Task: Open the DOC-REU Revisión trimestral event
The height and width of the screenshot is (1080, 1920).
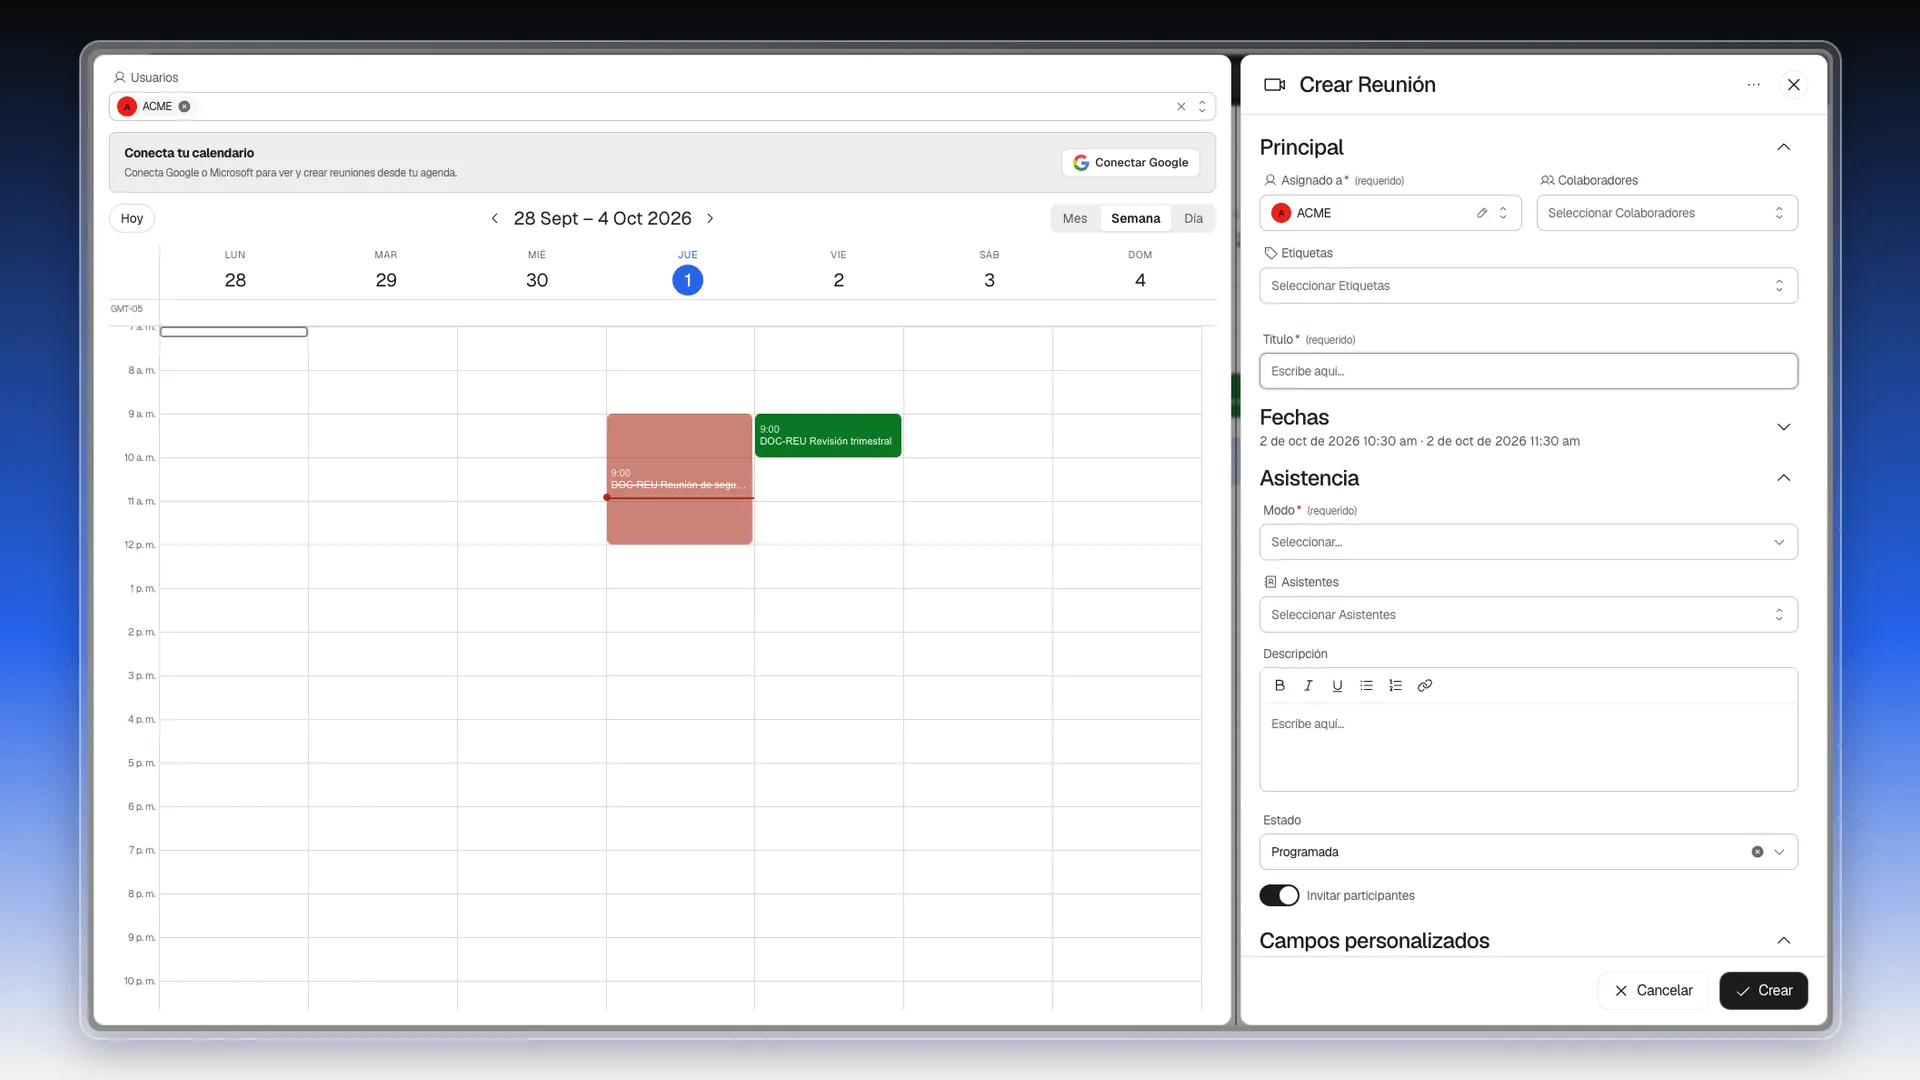Action: 828,436
